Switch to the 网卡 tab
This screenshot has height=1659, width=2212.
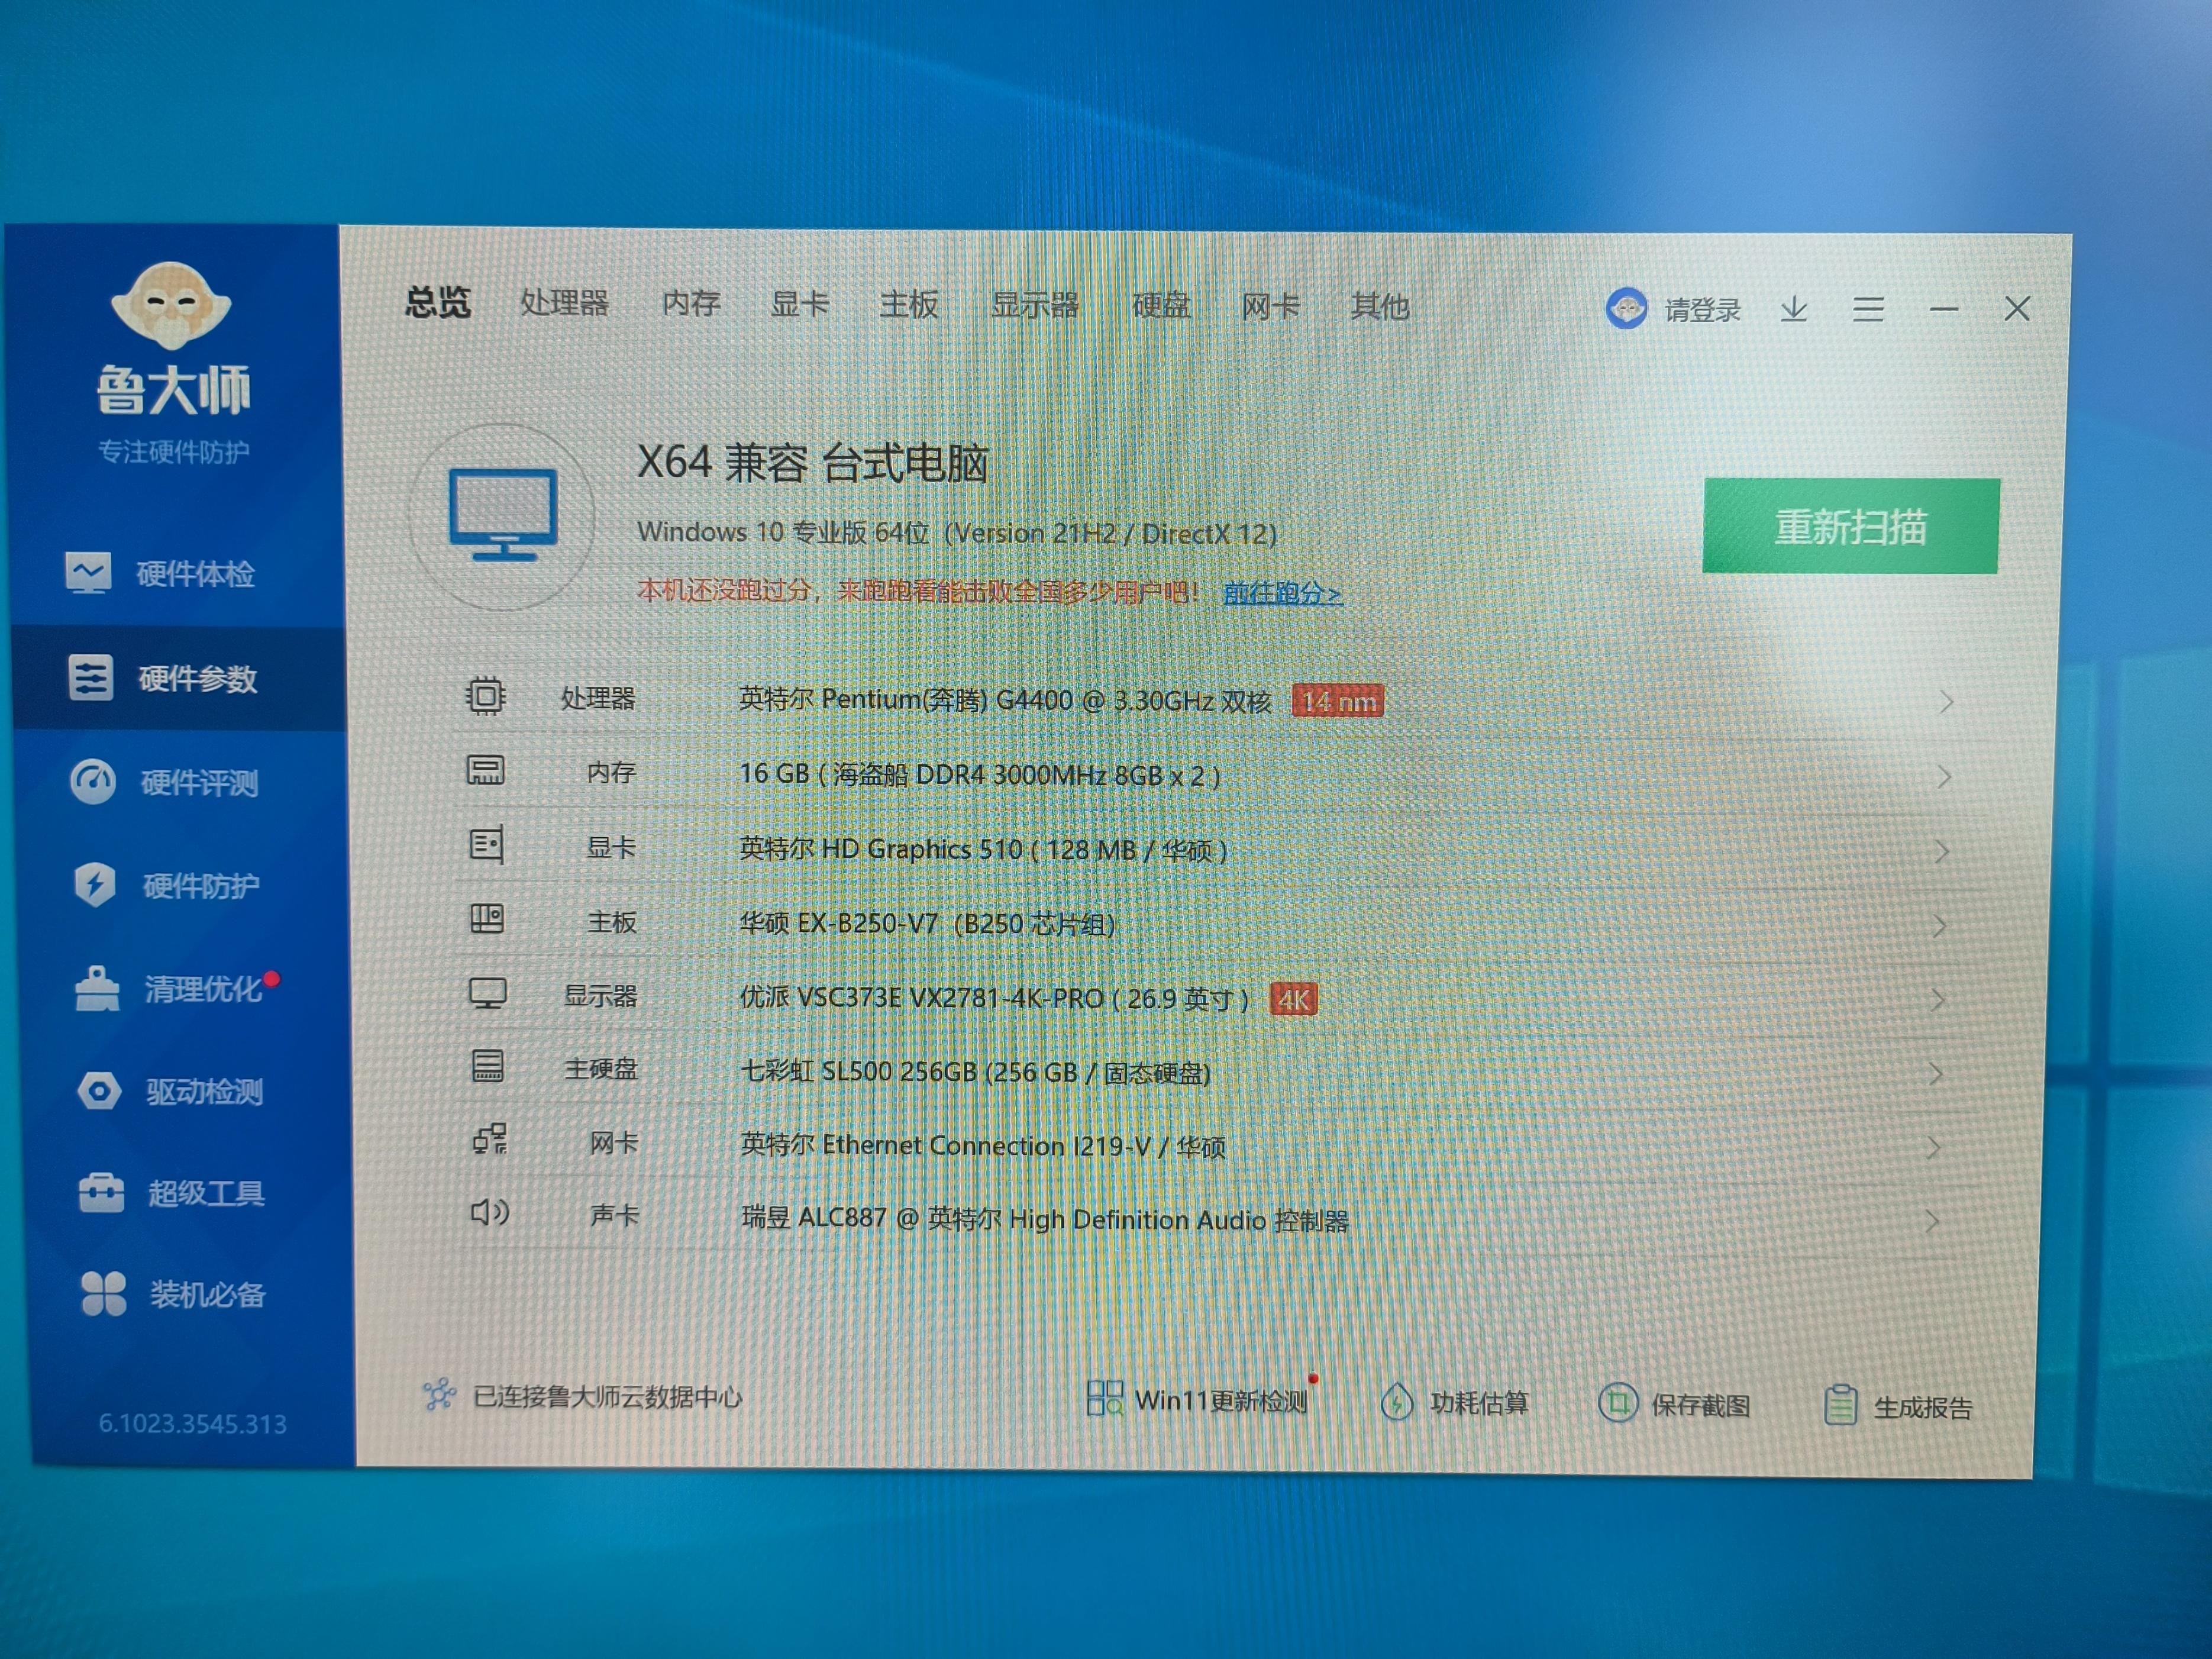[1270, 307]
